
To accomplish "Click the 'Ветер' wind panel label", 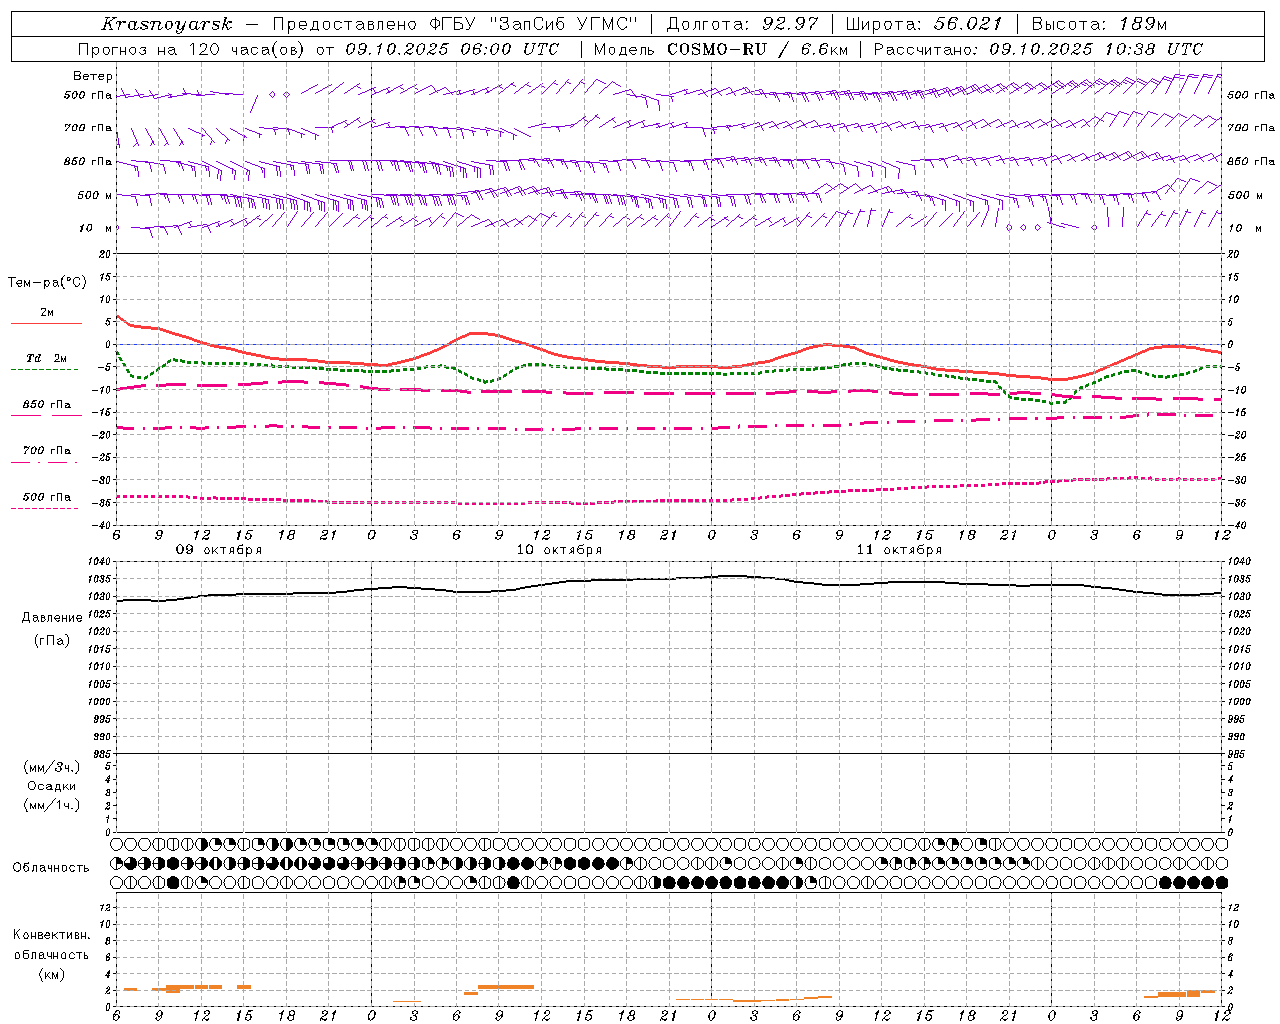I will pos(93,76).
